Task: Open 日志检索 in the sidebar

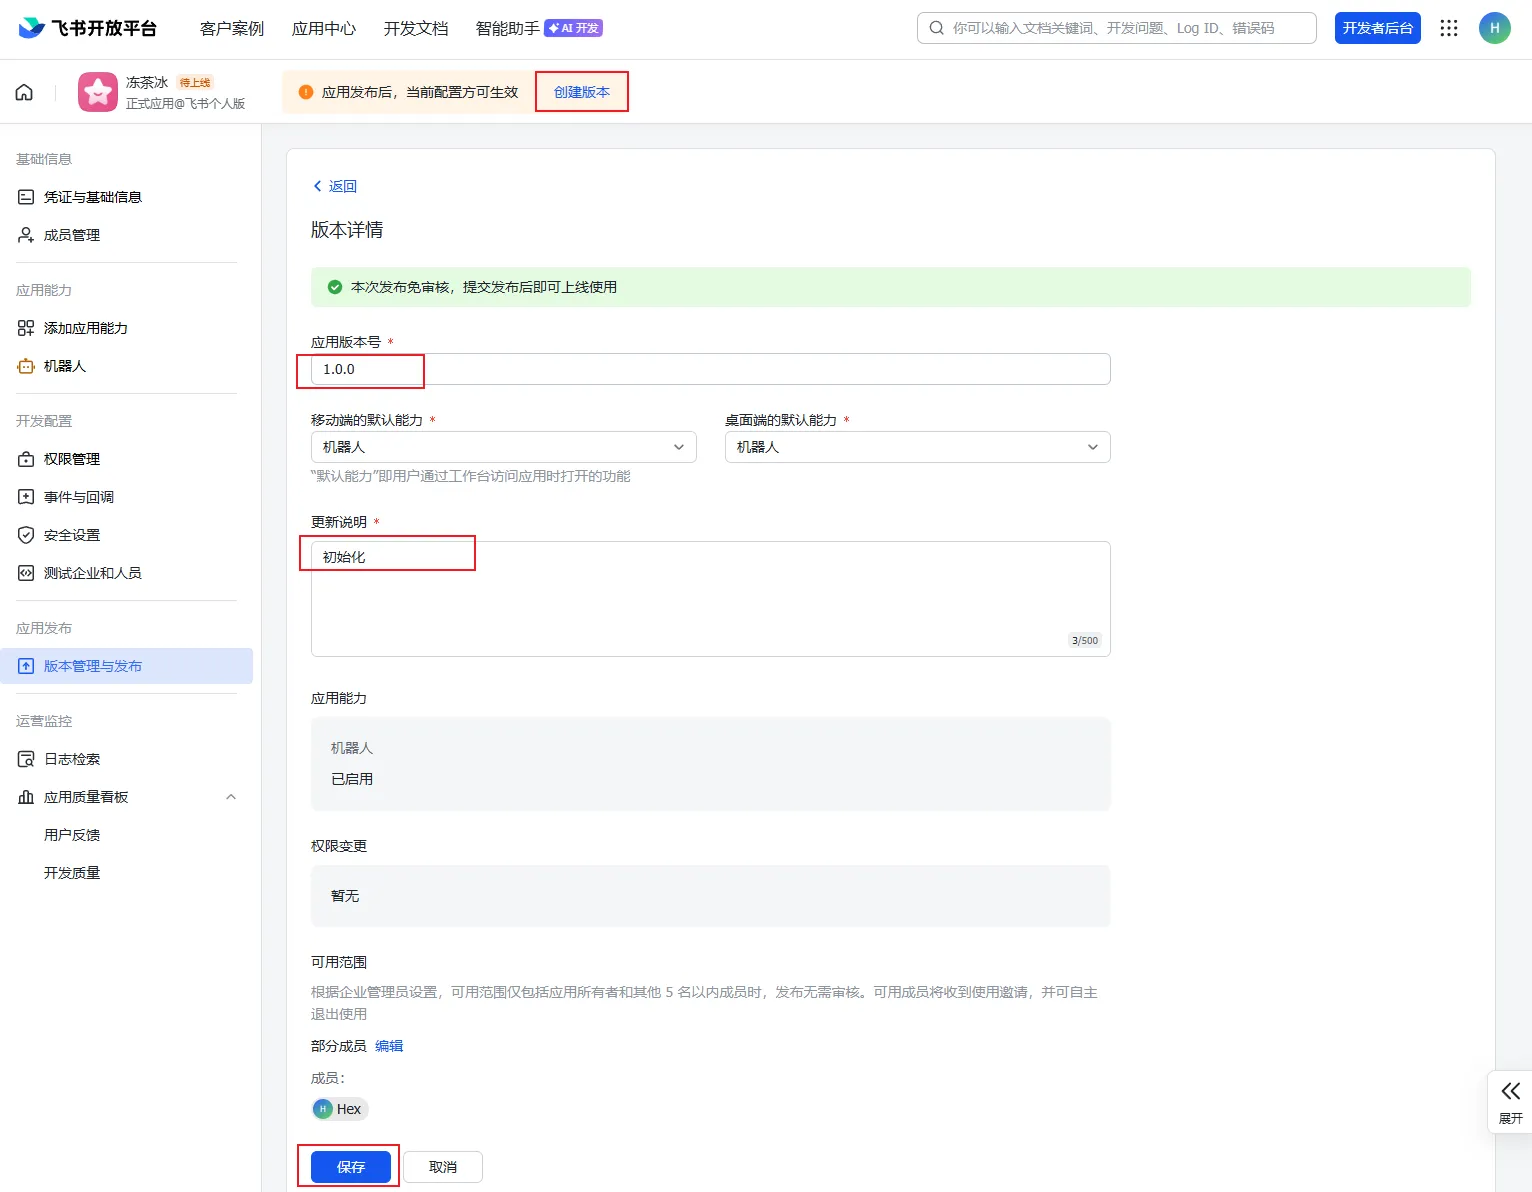Action: (72, 759)
